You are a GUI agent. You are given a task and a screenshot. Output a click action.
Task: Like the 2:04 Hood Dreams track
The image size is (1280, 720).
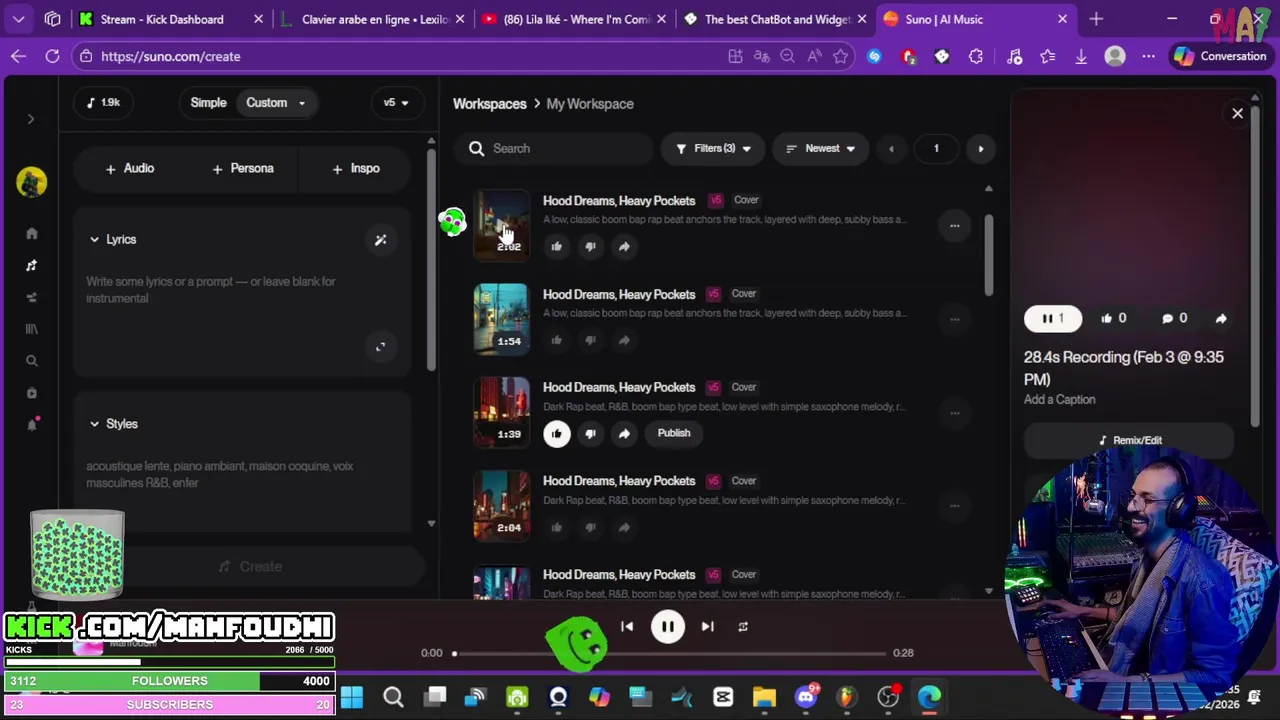(557, 527)
